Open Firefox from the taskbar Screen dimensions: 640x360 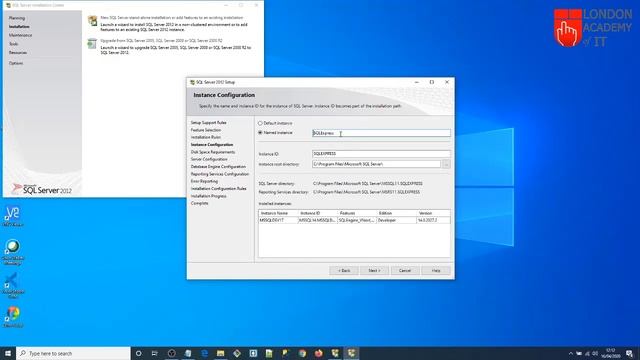coord(318,353)
